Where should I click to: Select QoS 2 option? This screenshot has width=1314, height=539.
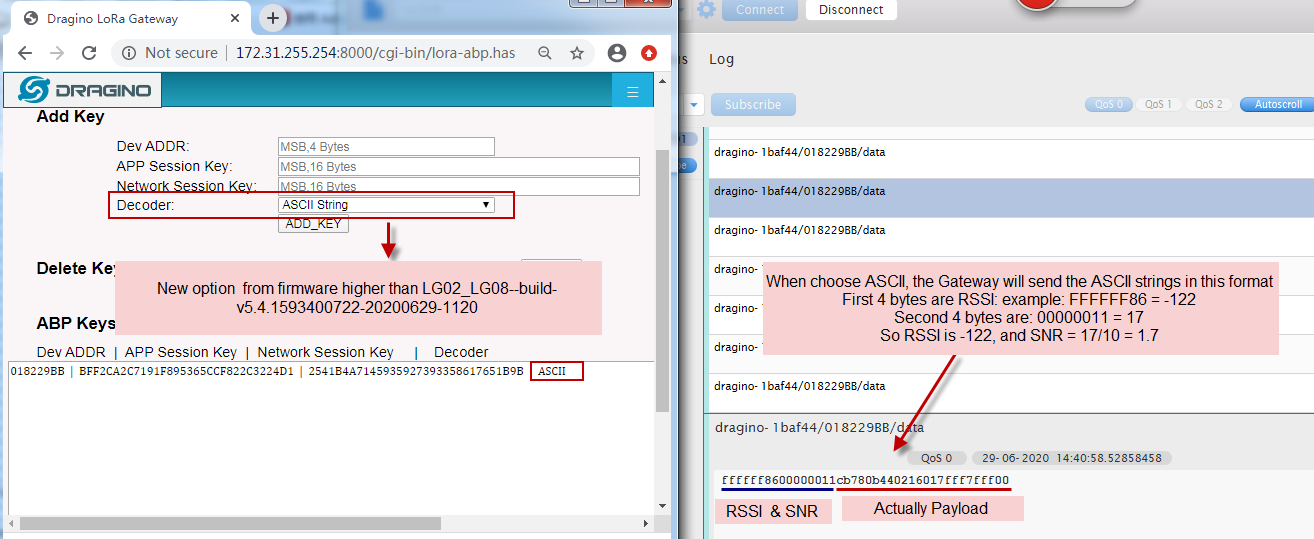[1209, 104]
